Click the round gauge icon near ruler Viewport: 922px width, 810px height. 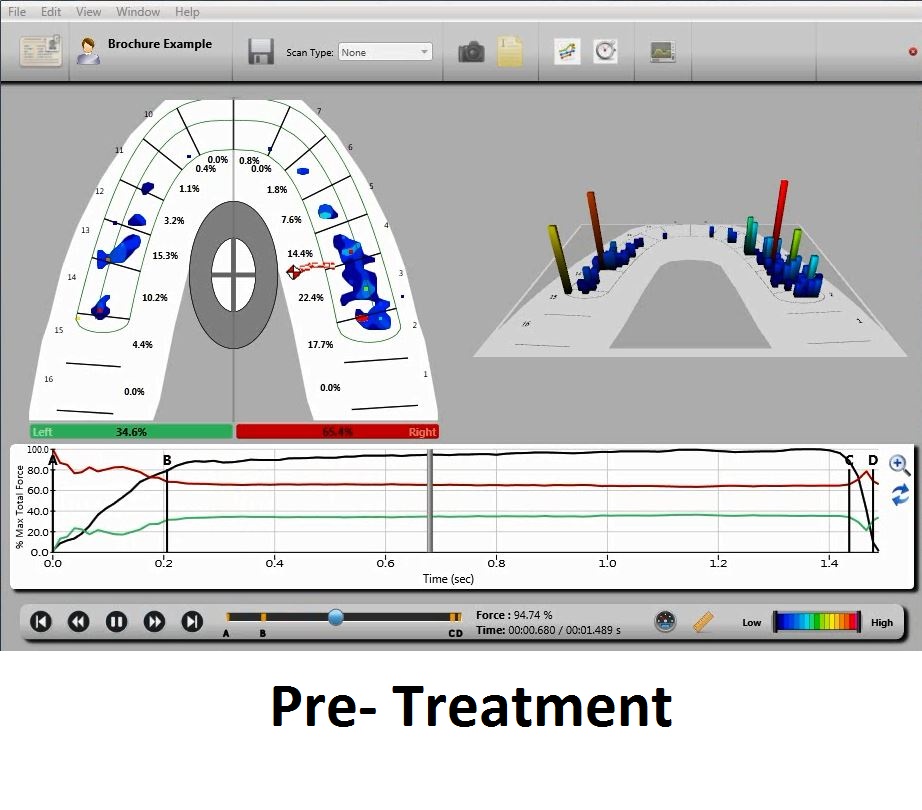tap(665, 622)
